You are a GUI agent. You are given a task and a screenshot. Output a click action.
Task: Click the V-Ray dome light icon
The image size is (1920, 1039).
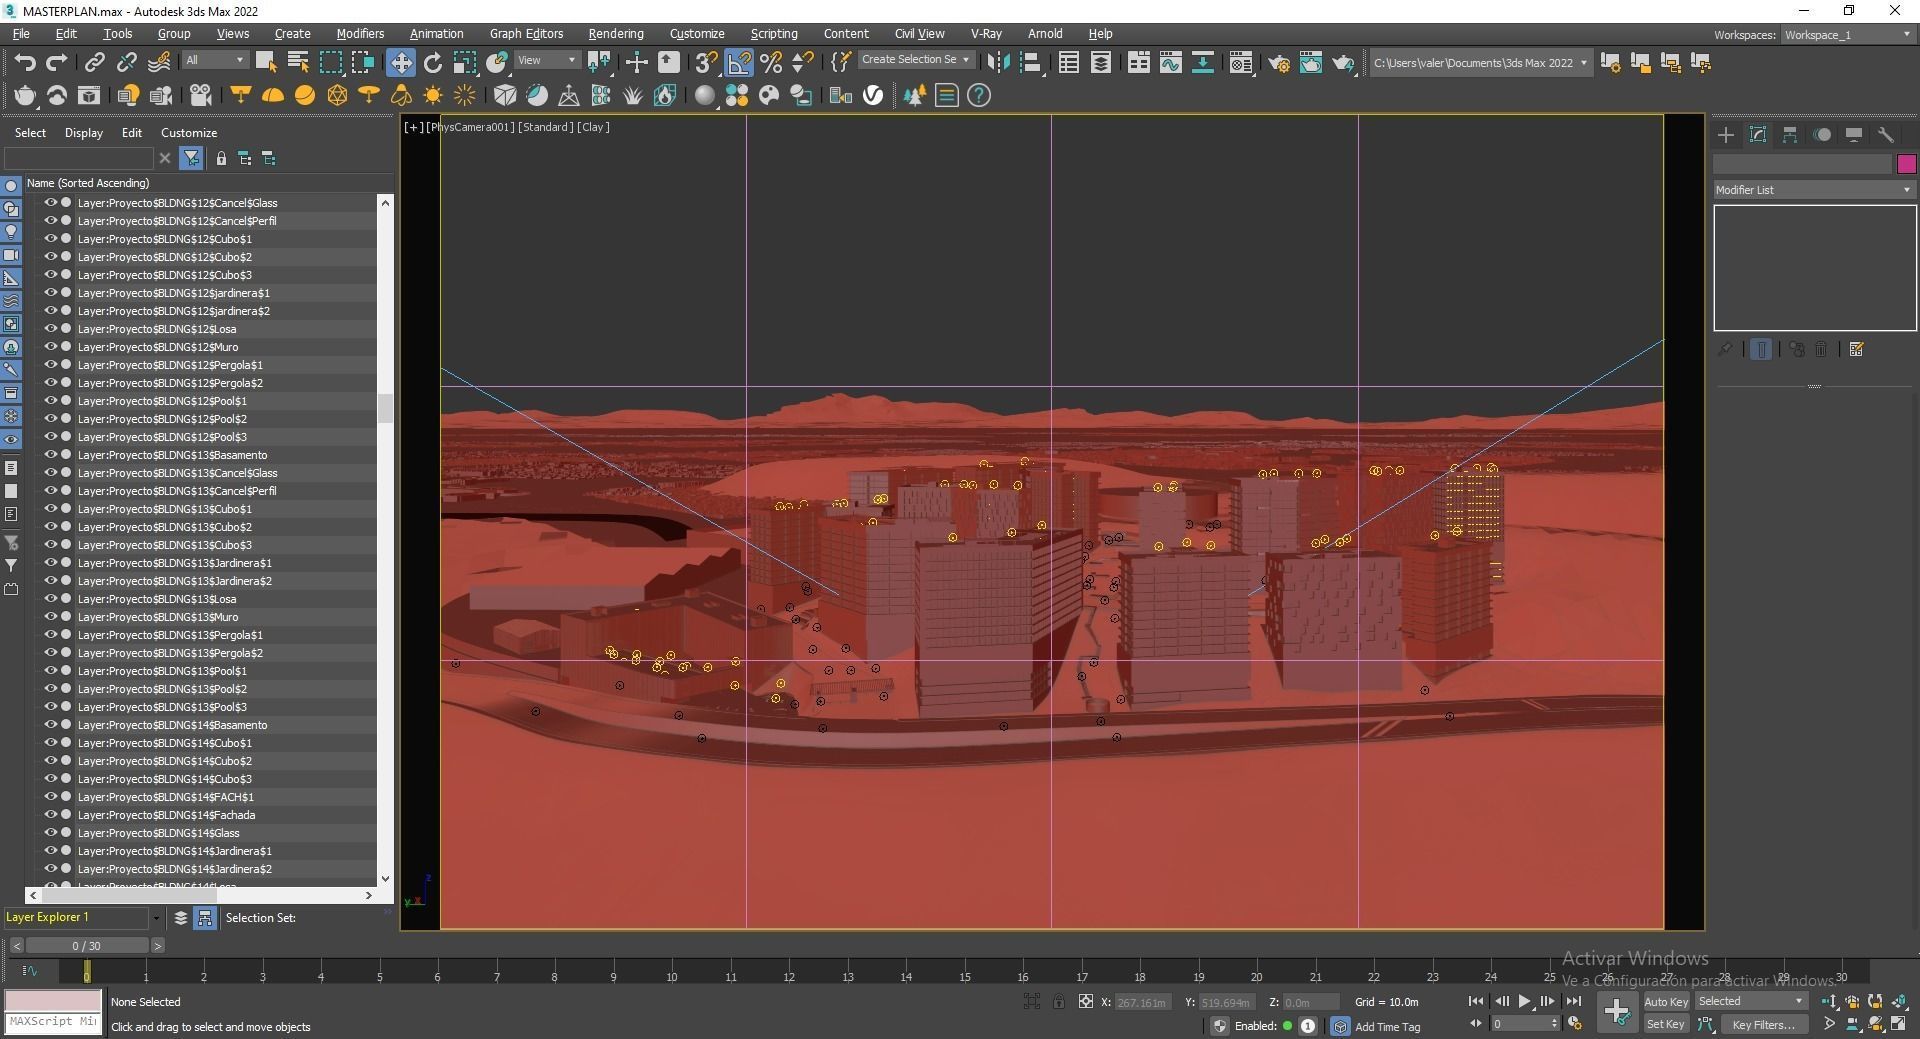click(x=273, y=95)
